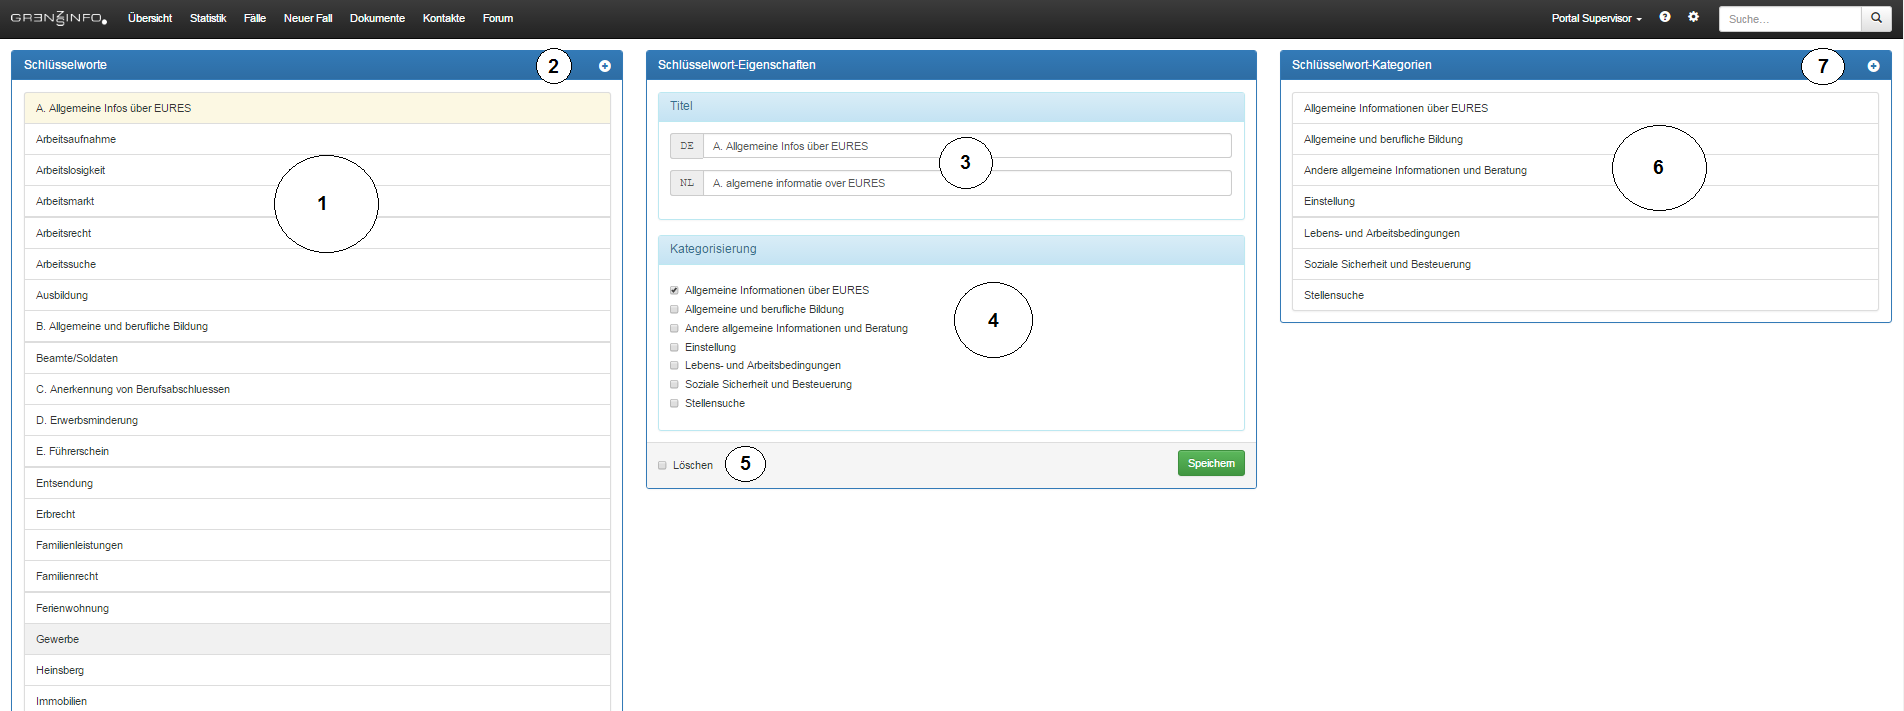Image resolution: width=1904 pixels, height=711 pixels.
Task: Open the settings gear icon
Action: [x=1693, y=17]
